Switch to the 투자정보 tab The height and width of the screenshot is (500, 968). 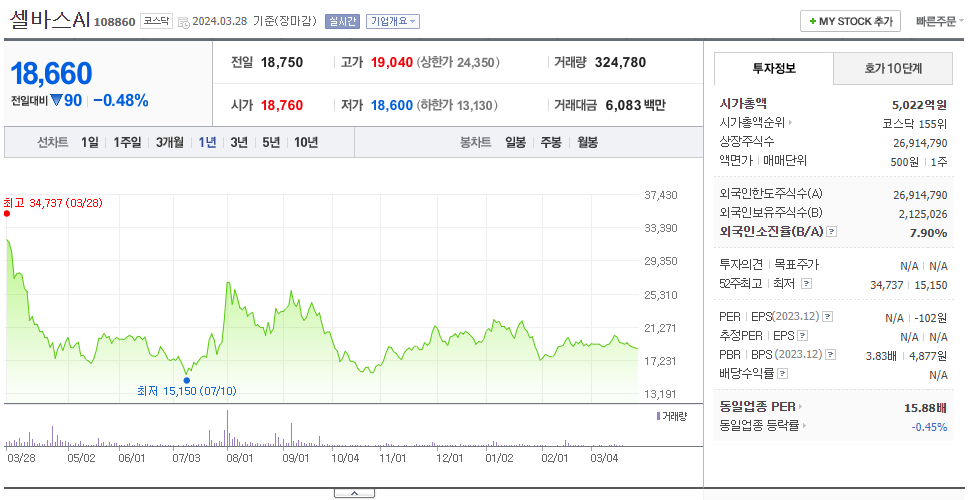click(774, 69)
